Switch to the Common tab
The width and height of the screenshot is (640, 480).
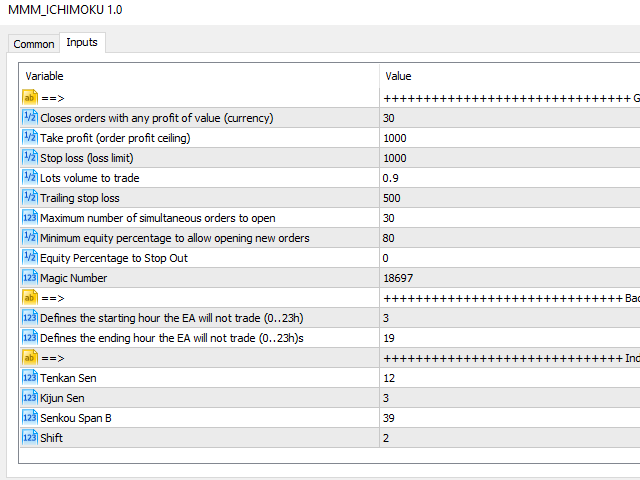tap(34, 44)
